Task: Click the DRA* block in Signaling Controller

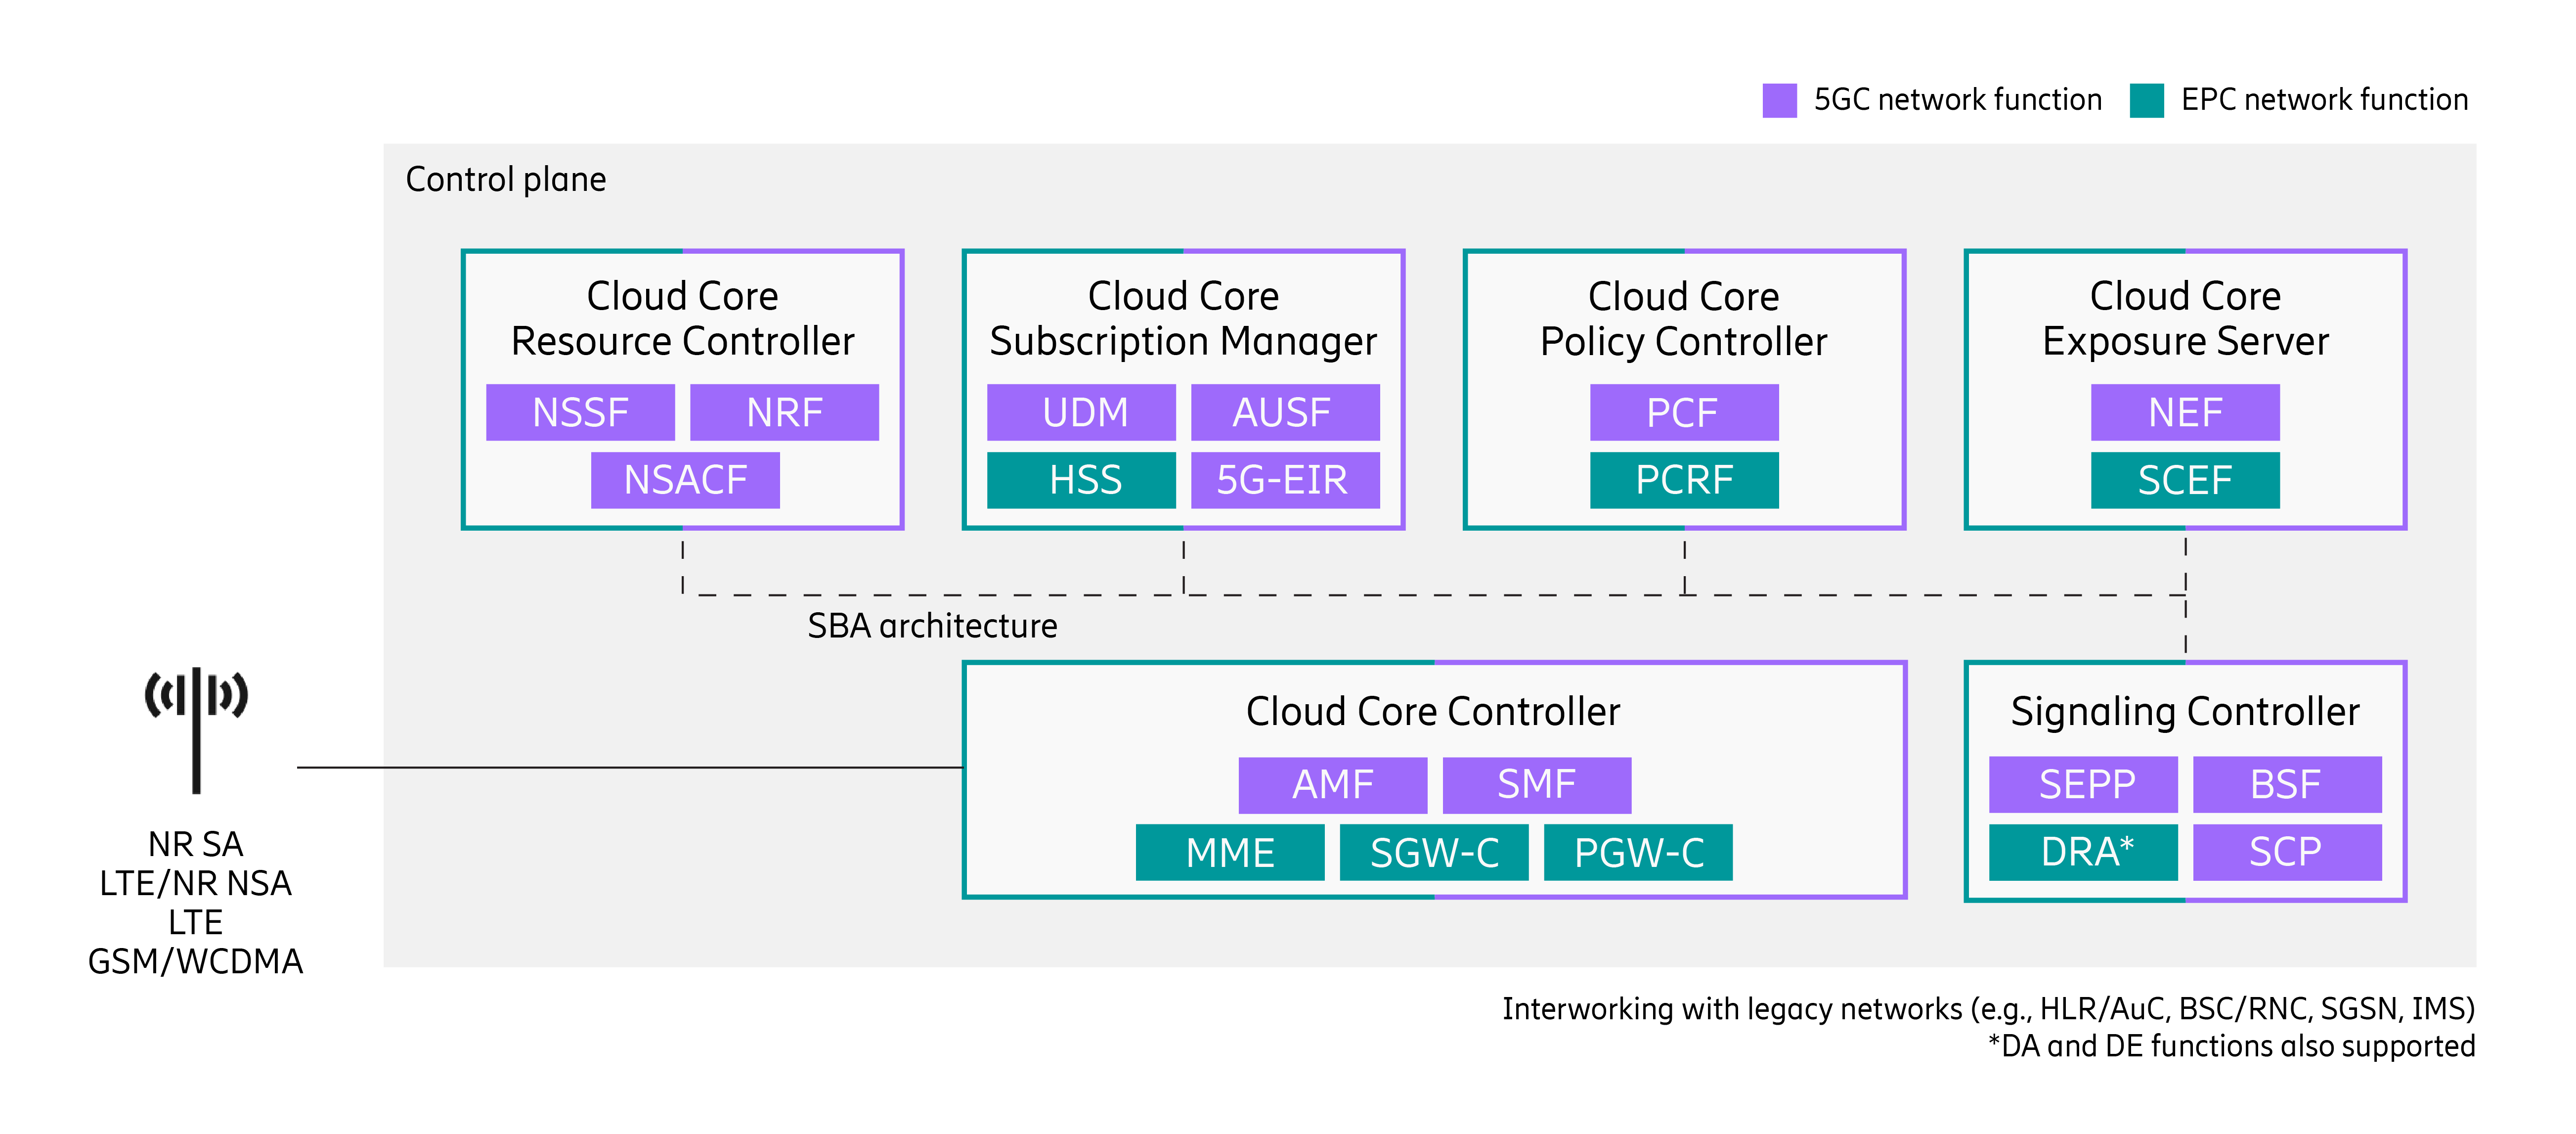Action: [x=2083, y=852]
